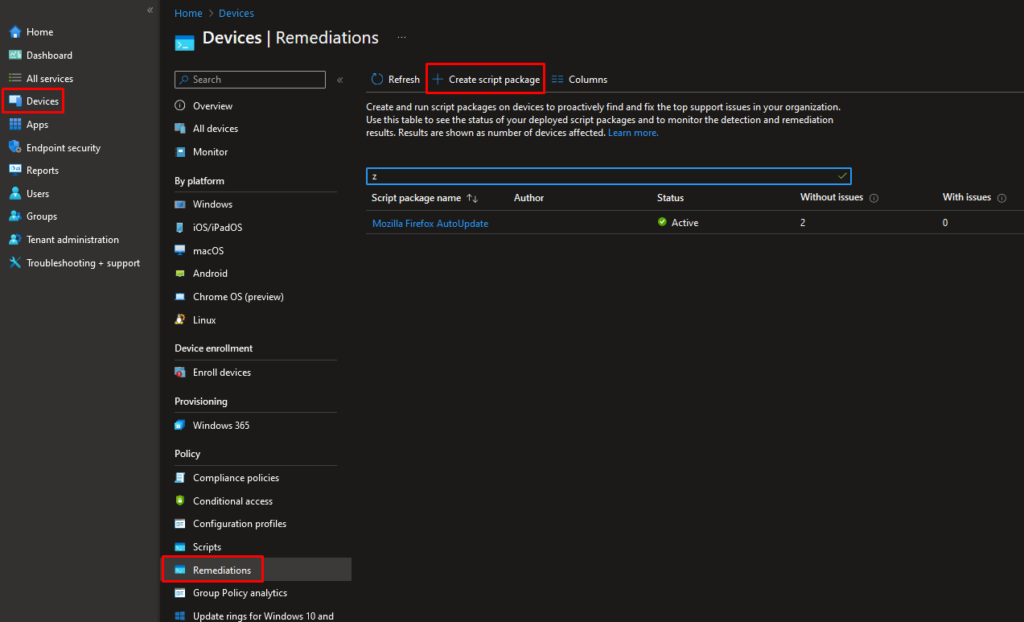Collapse the Devices submenu panel chevron

[x=340, y=80]
